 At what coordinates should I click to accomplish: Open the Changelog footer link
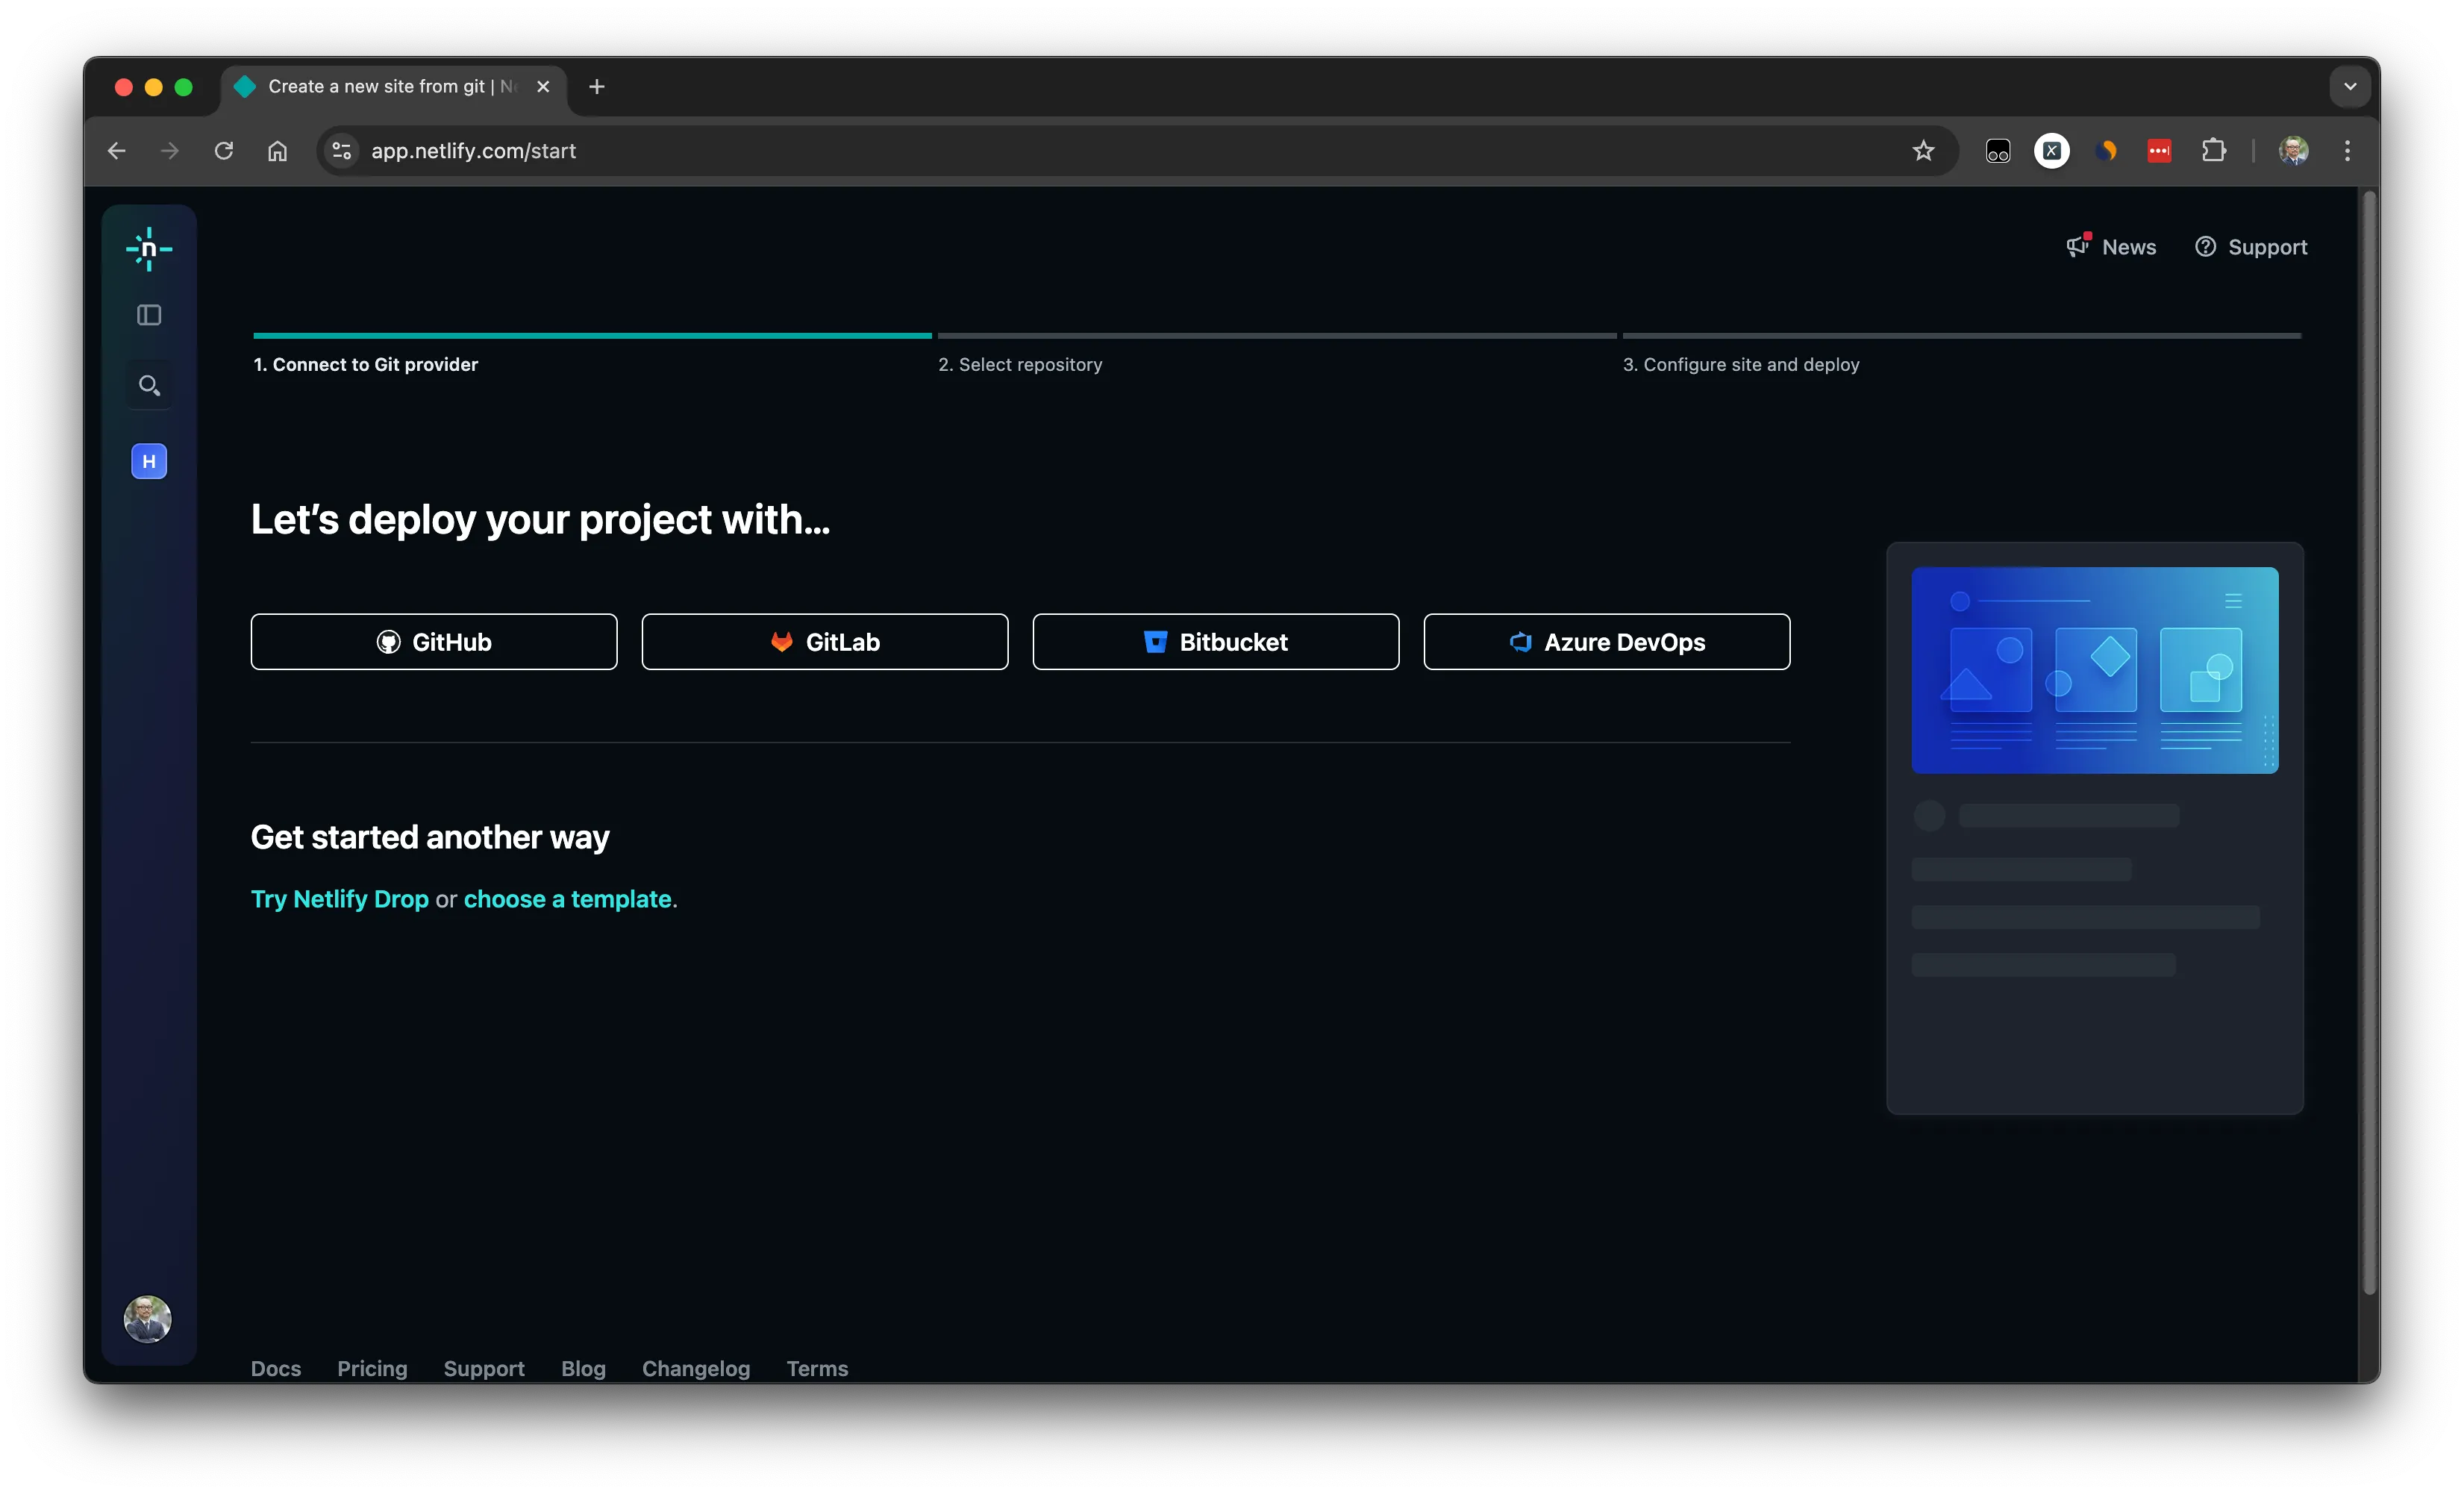coord(696,1368)
